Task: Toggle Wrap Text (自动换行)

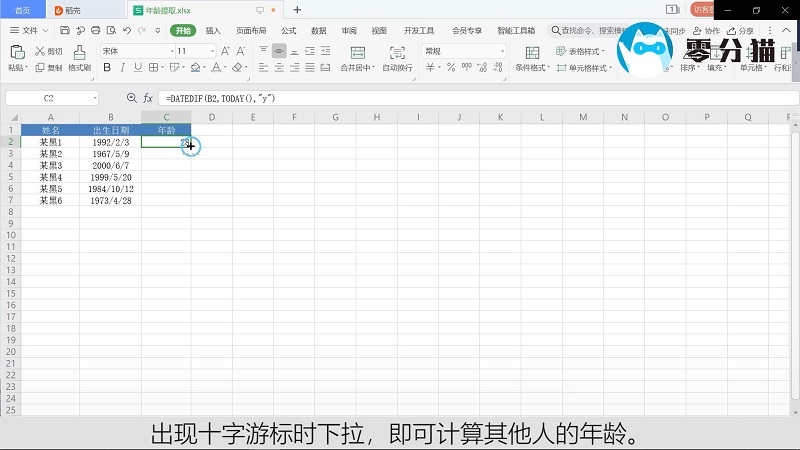Action: [x=397, y=58]
